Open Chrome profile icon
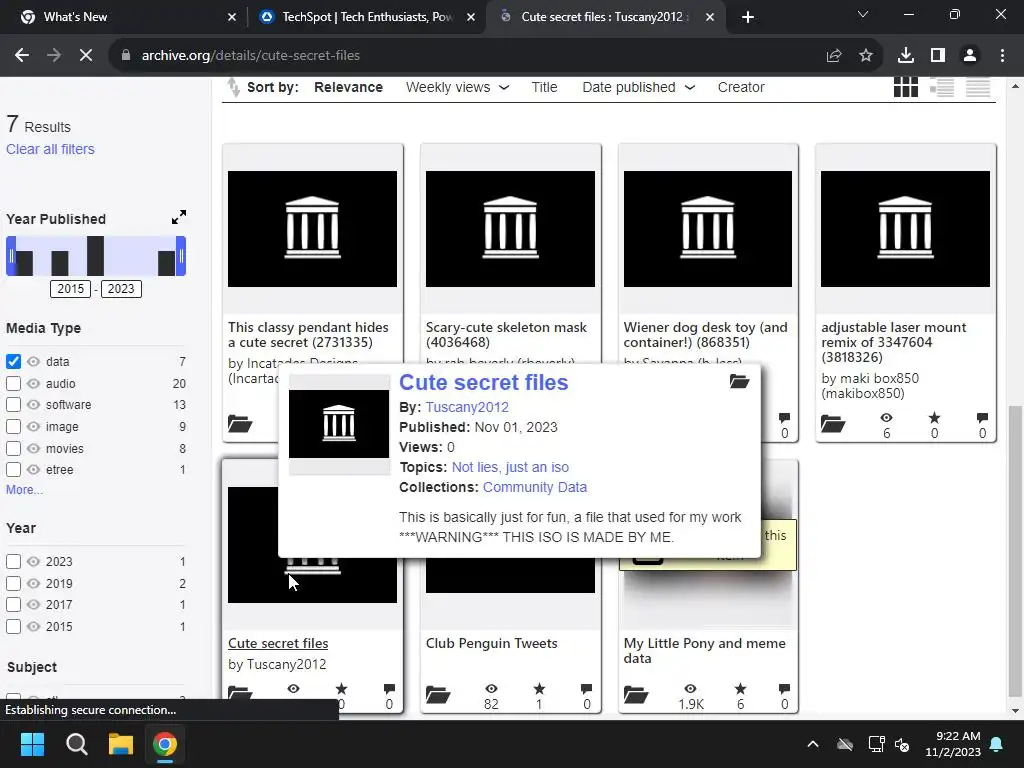The height and width of the screenshot is (768, 1024). coord(970,56)
